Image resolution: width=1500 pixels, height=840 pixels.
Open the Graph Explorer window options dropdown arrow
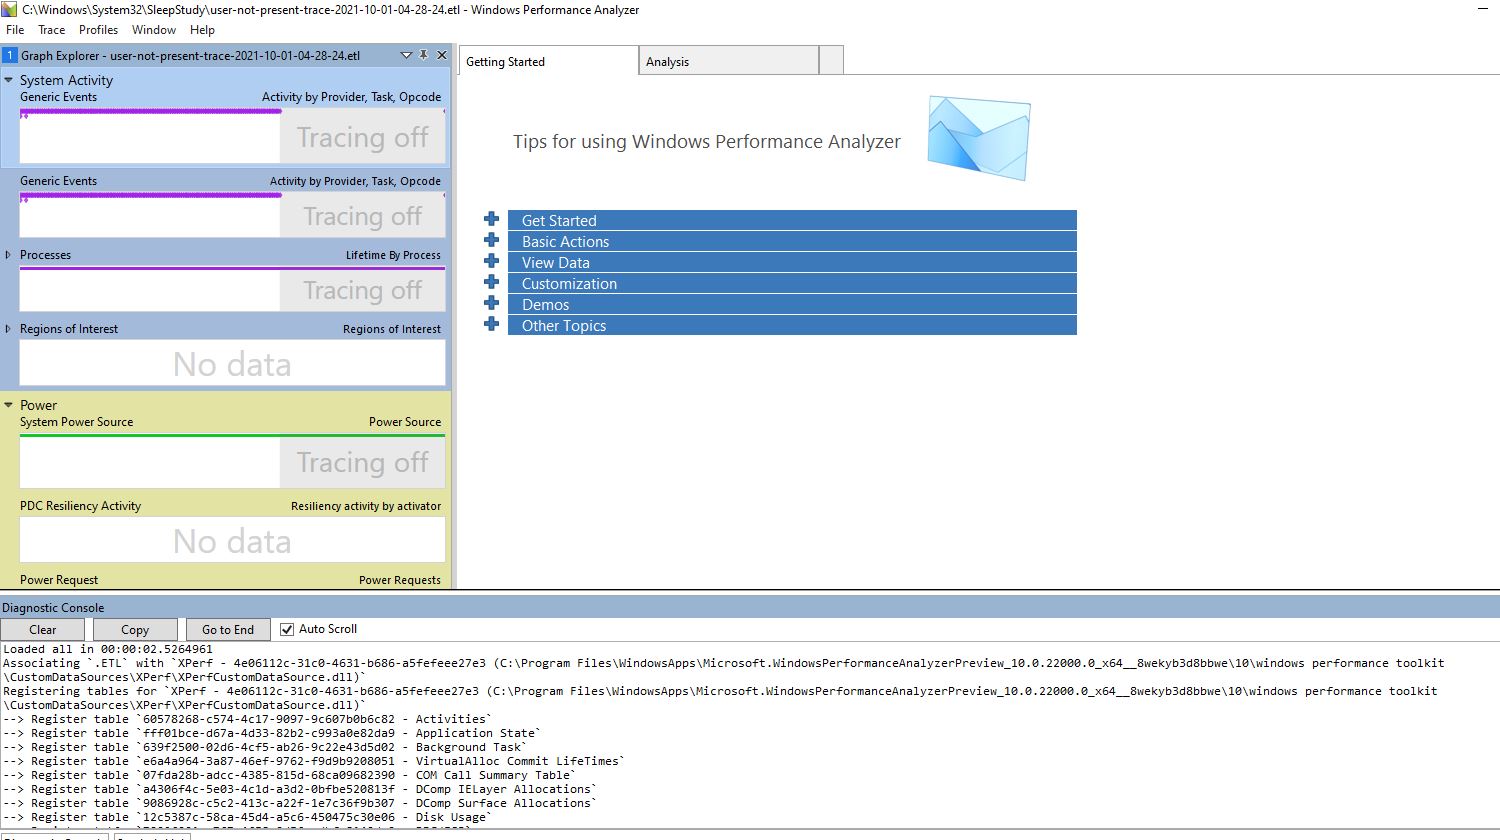point(406,55)
